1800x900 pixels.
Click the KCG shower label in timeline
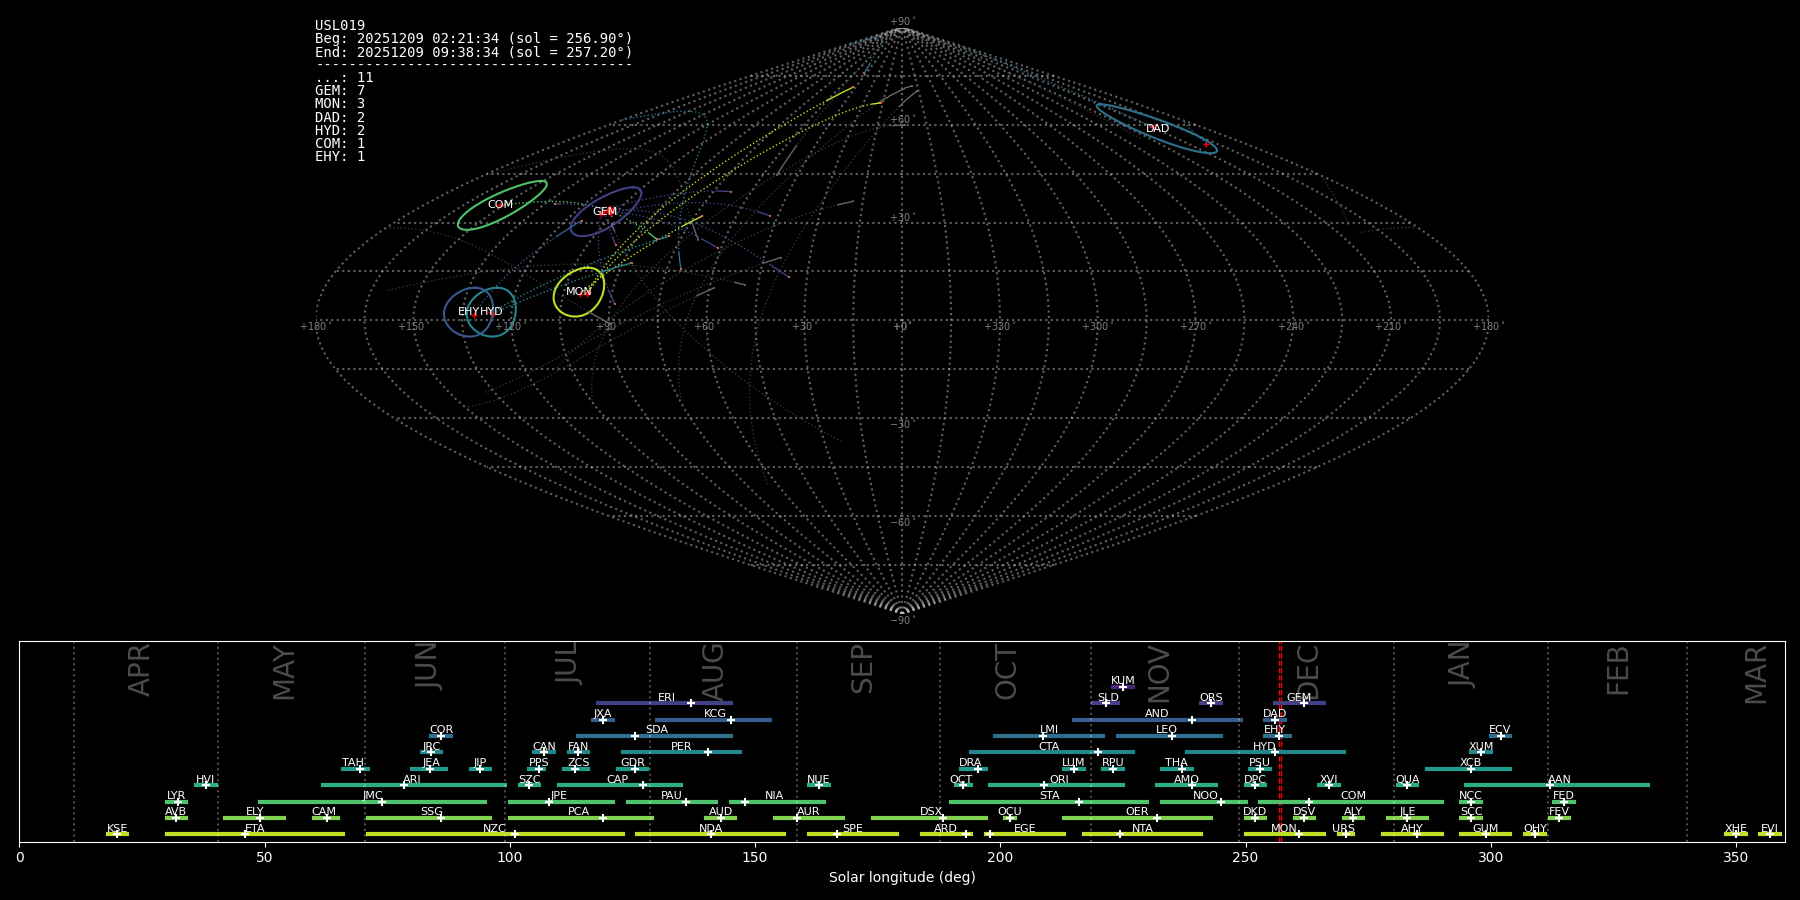(x=715, y=714)
